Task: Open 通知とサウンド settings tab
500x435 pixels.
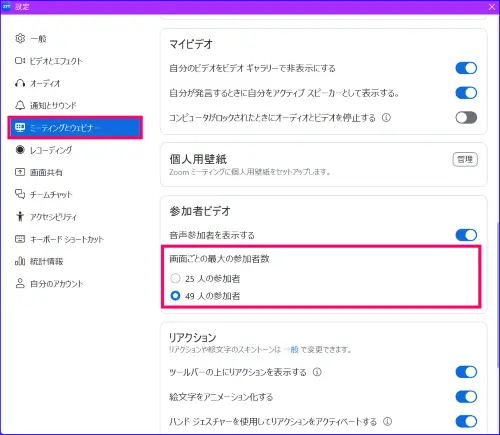Action: pyautogui.click(x=75, y=105)
